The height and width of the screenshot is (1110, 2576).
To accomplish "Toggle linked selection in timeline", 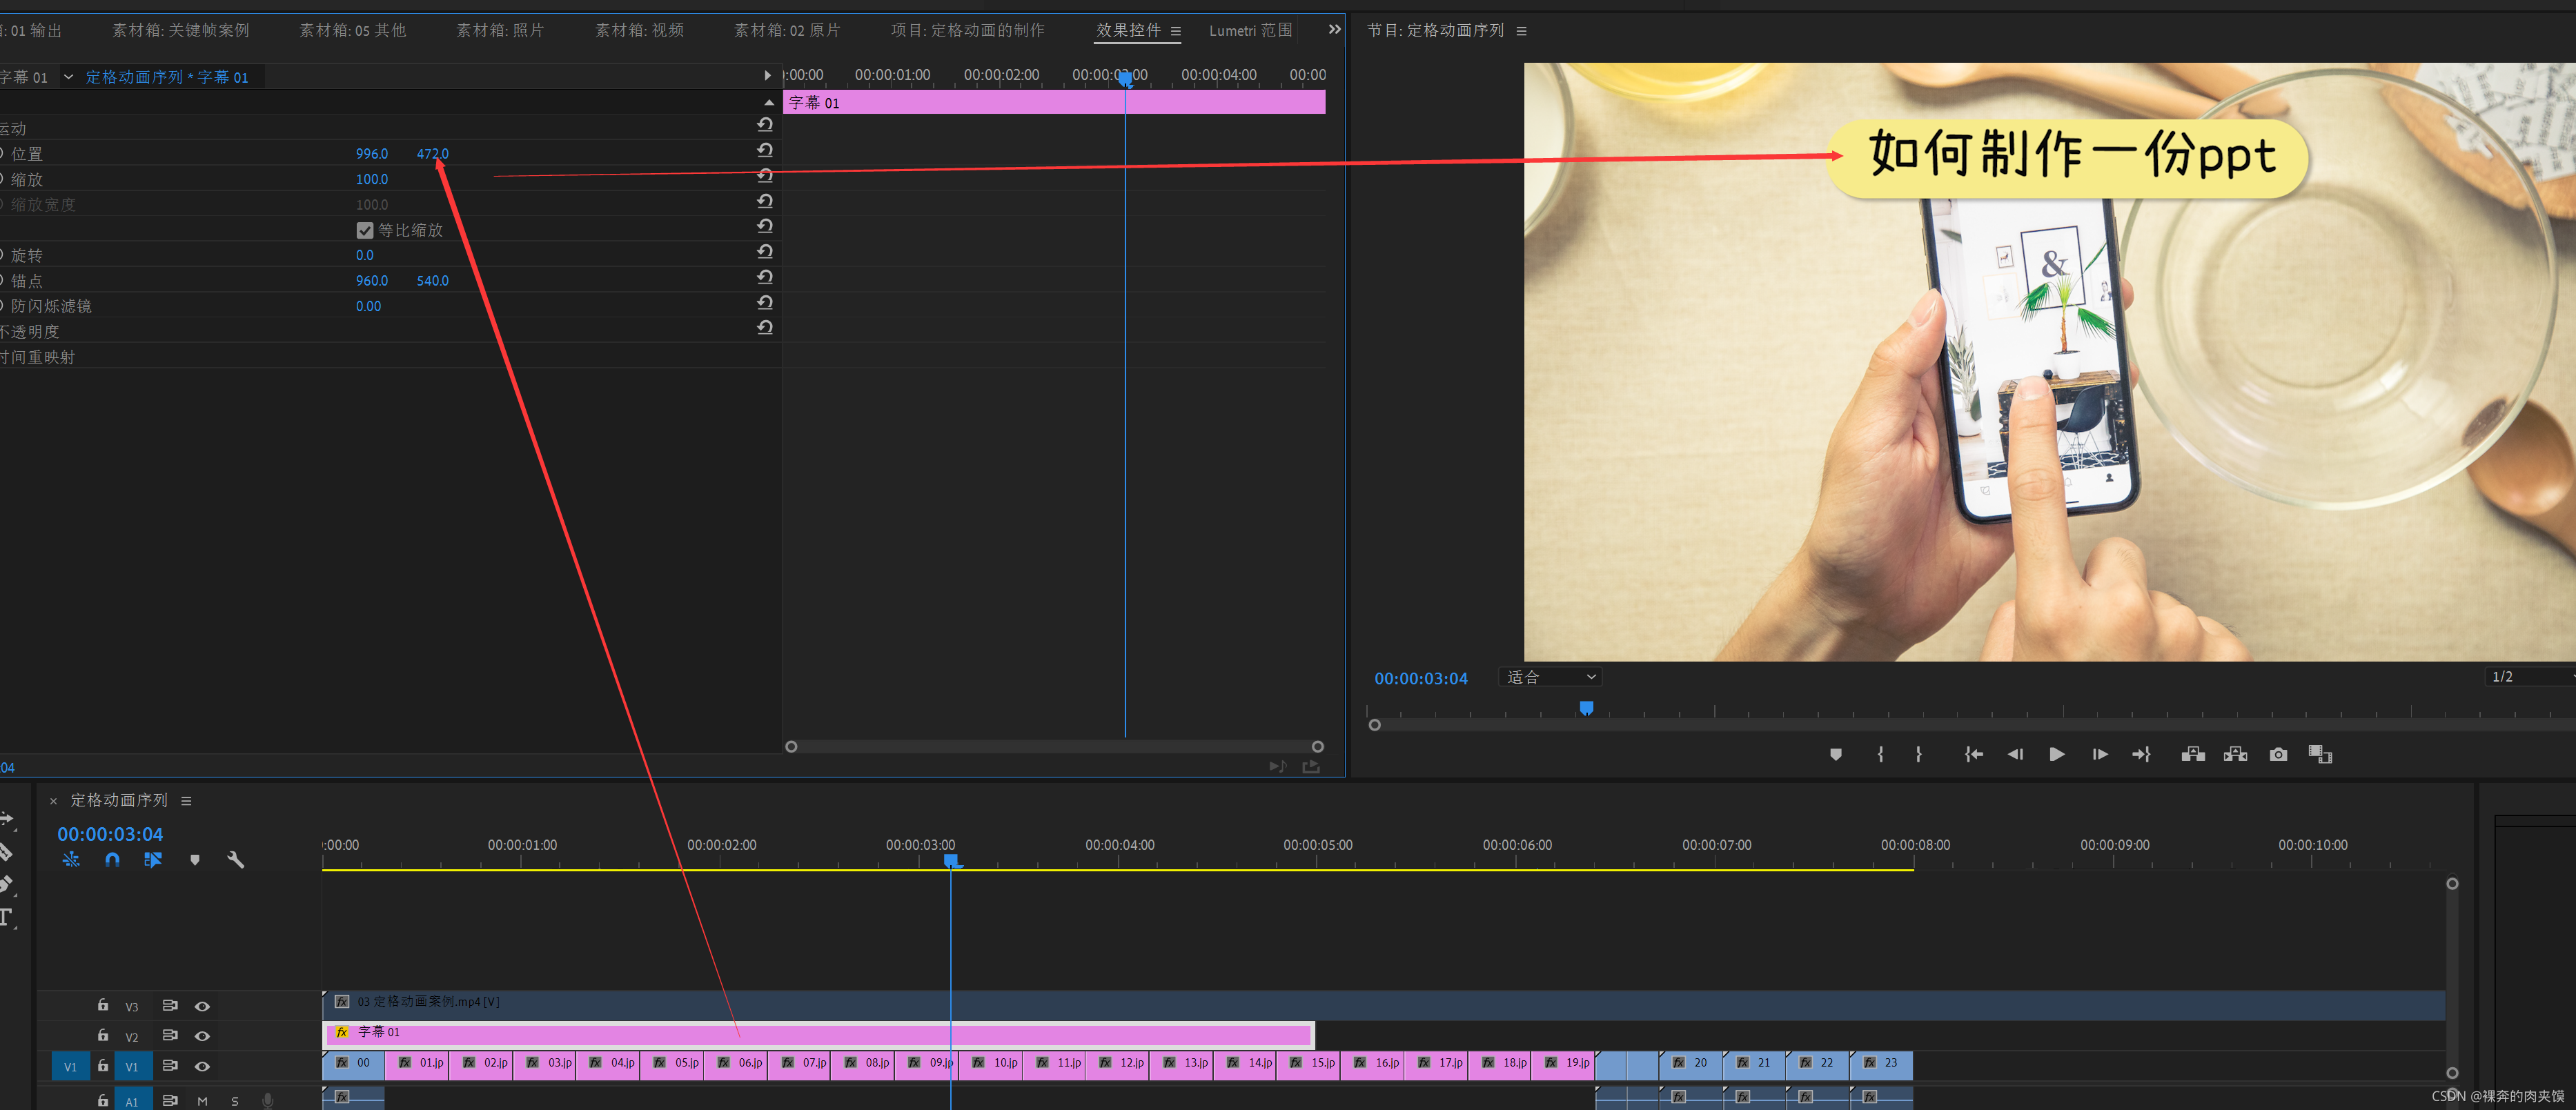I will (153, 860).
